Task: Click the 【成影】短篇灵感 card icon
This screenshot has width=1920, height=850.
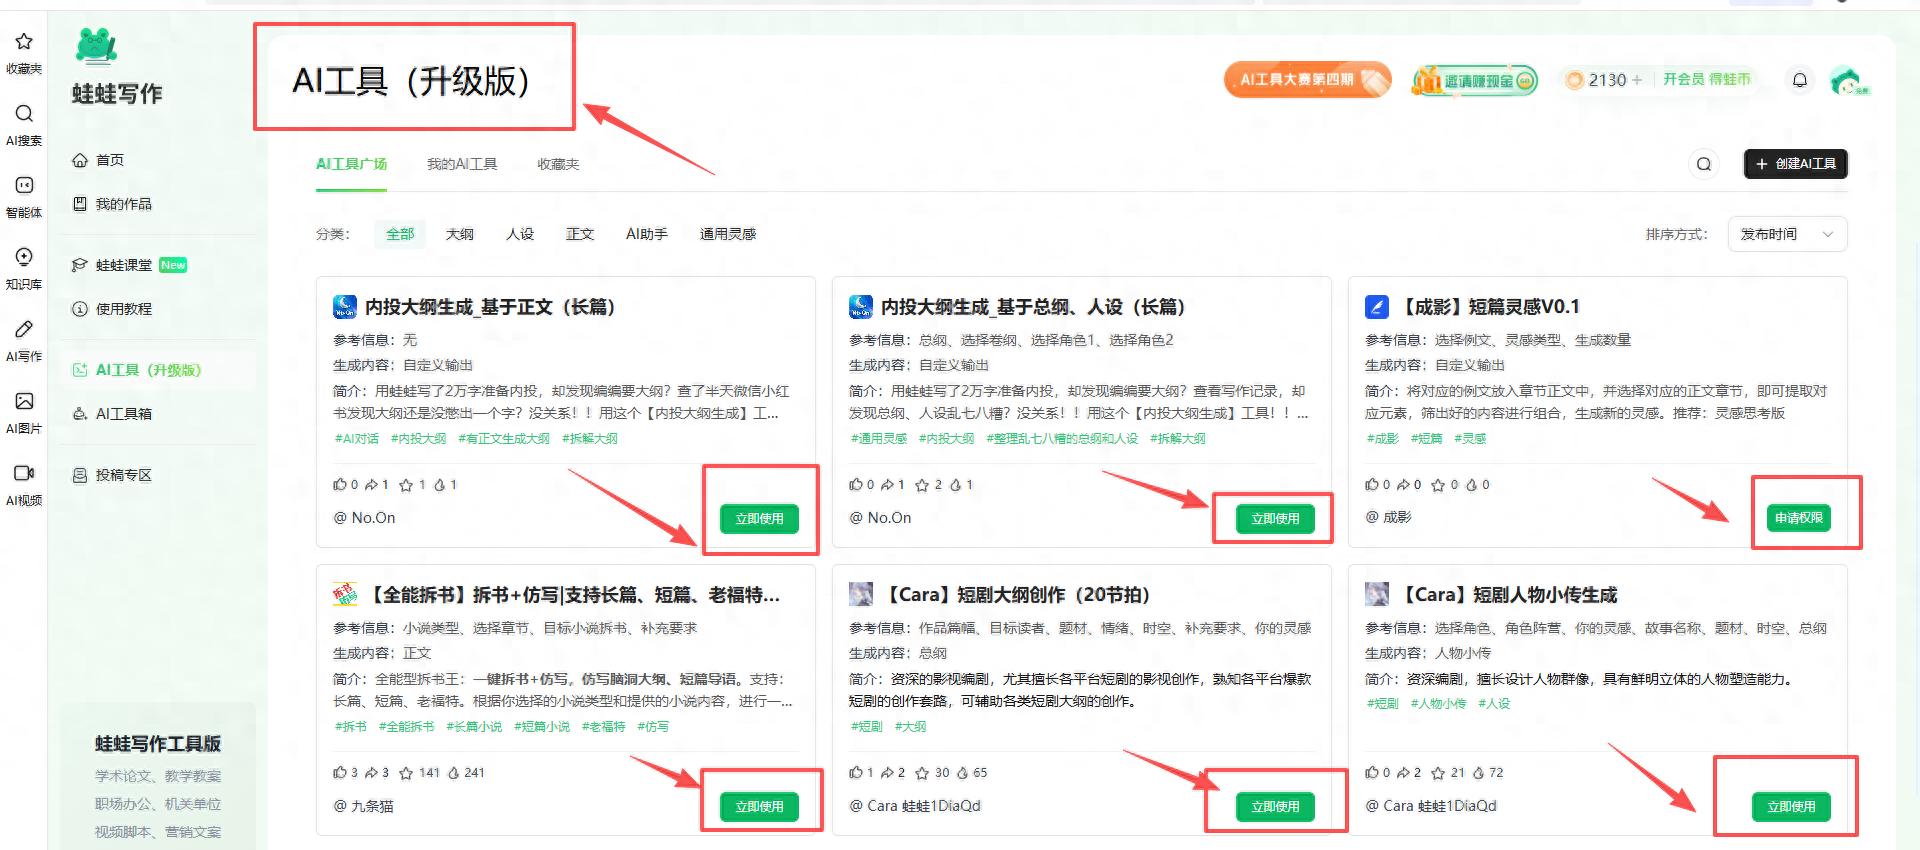Action: [1377, 307]
